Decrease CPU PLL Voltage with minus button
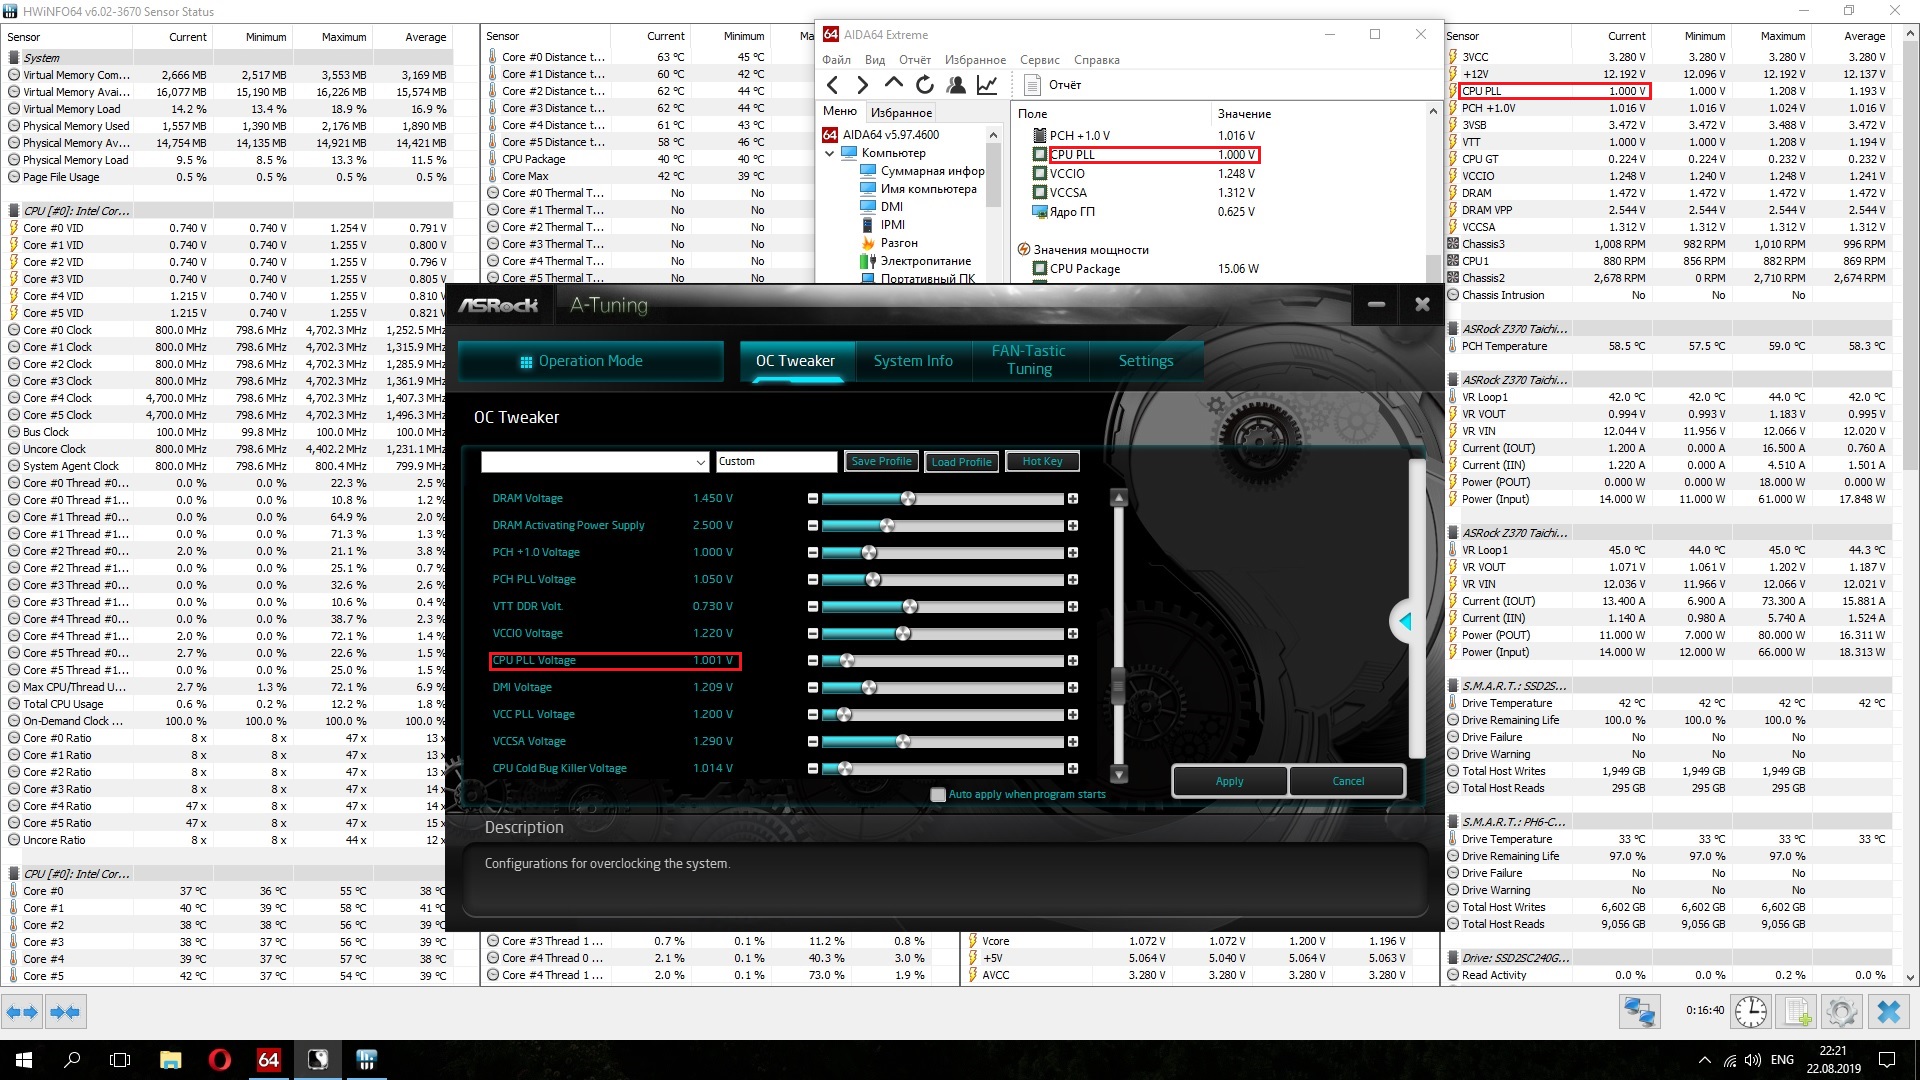The width and height of the screenshot is (1920, 1080). [x=813, y=660]
